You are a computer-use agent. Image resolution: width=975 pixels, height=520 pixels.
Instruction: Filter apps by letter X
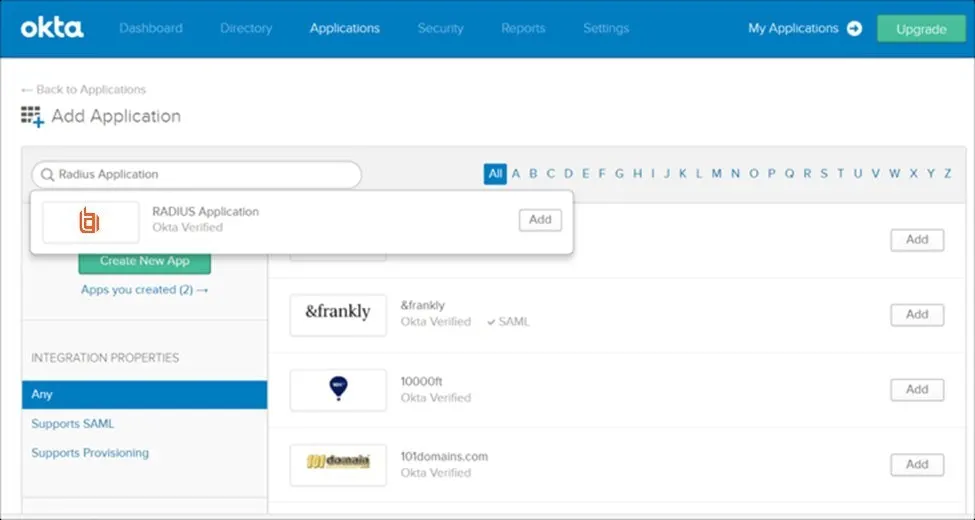click(913, 174)
